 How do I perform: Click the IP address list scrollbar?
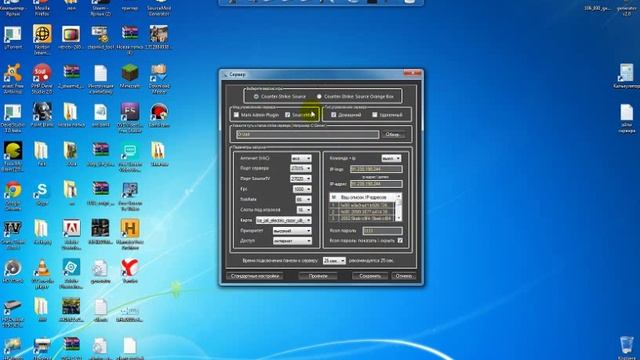click(399, 208)
